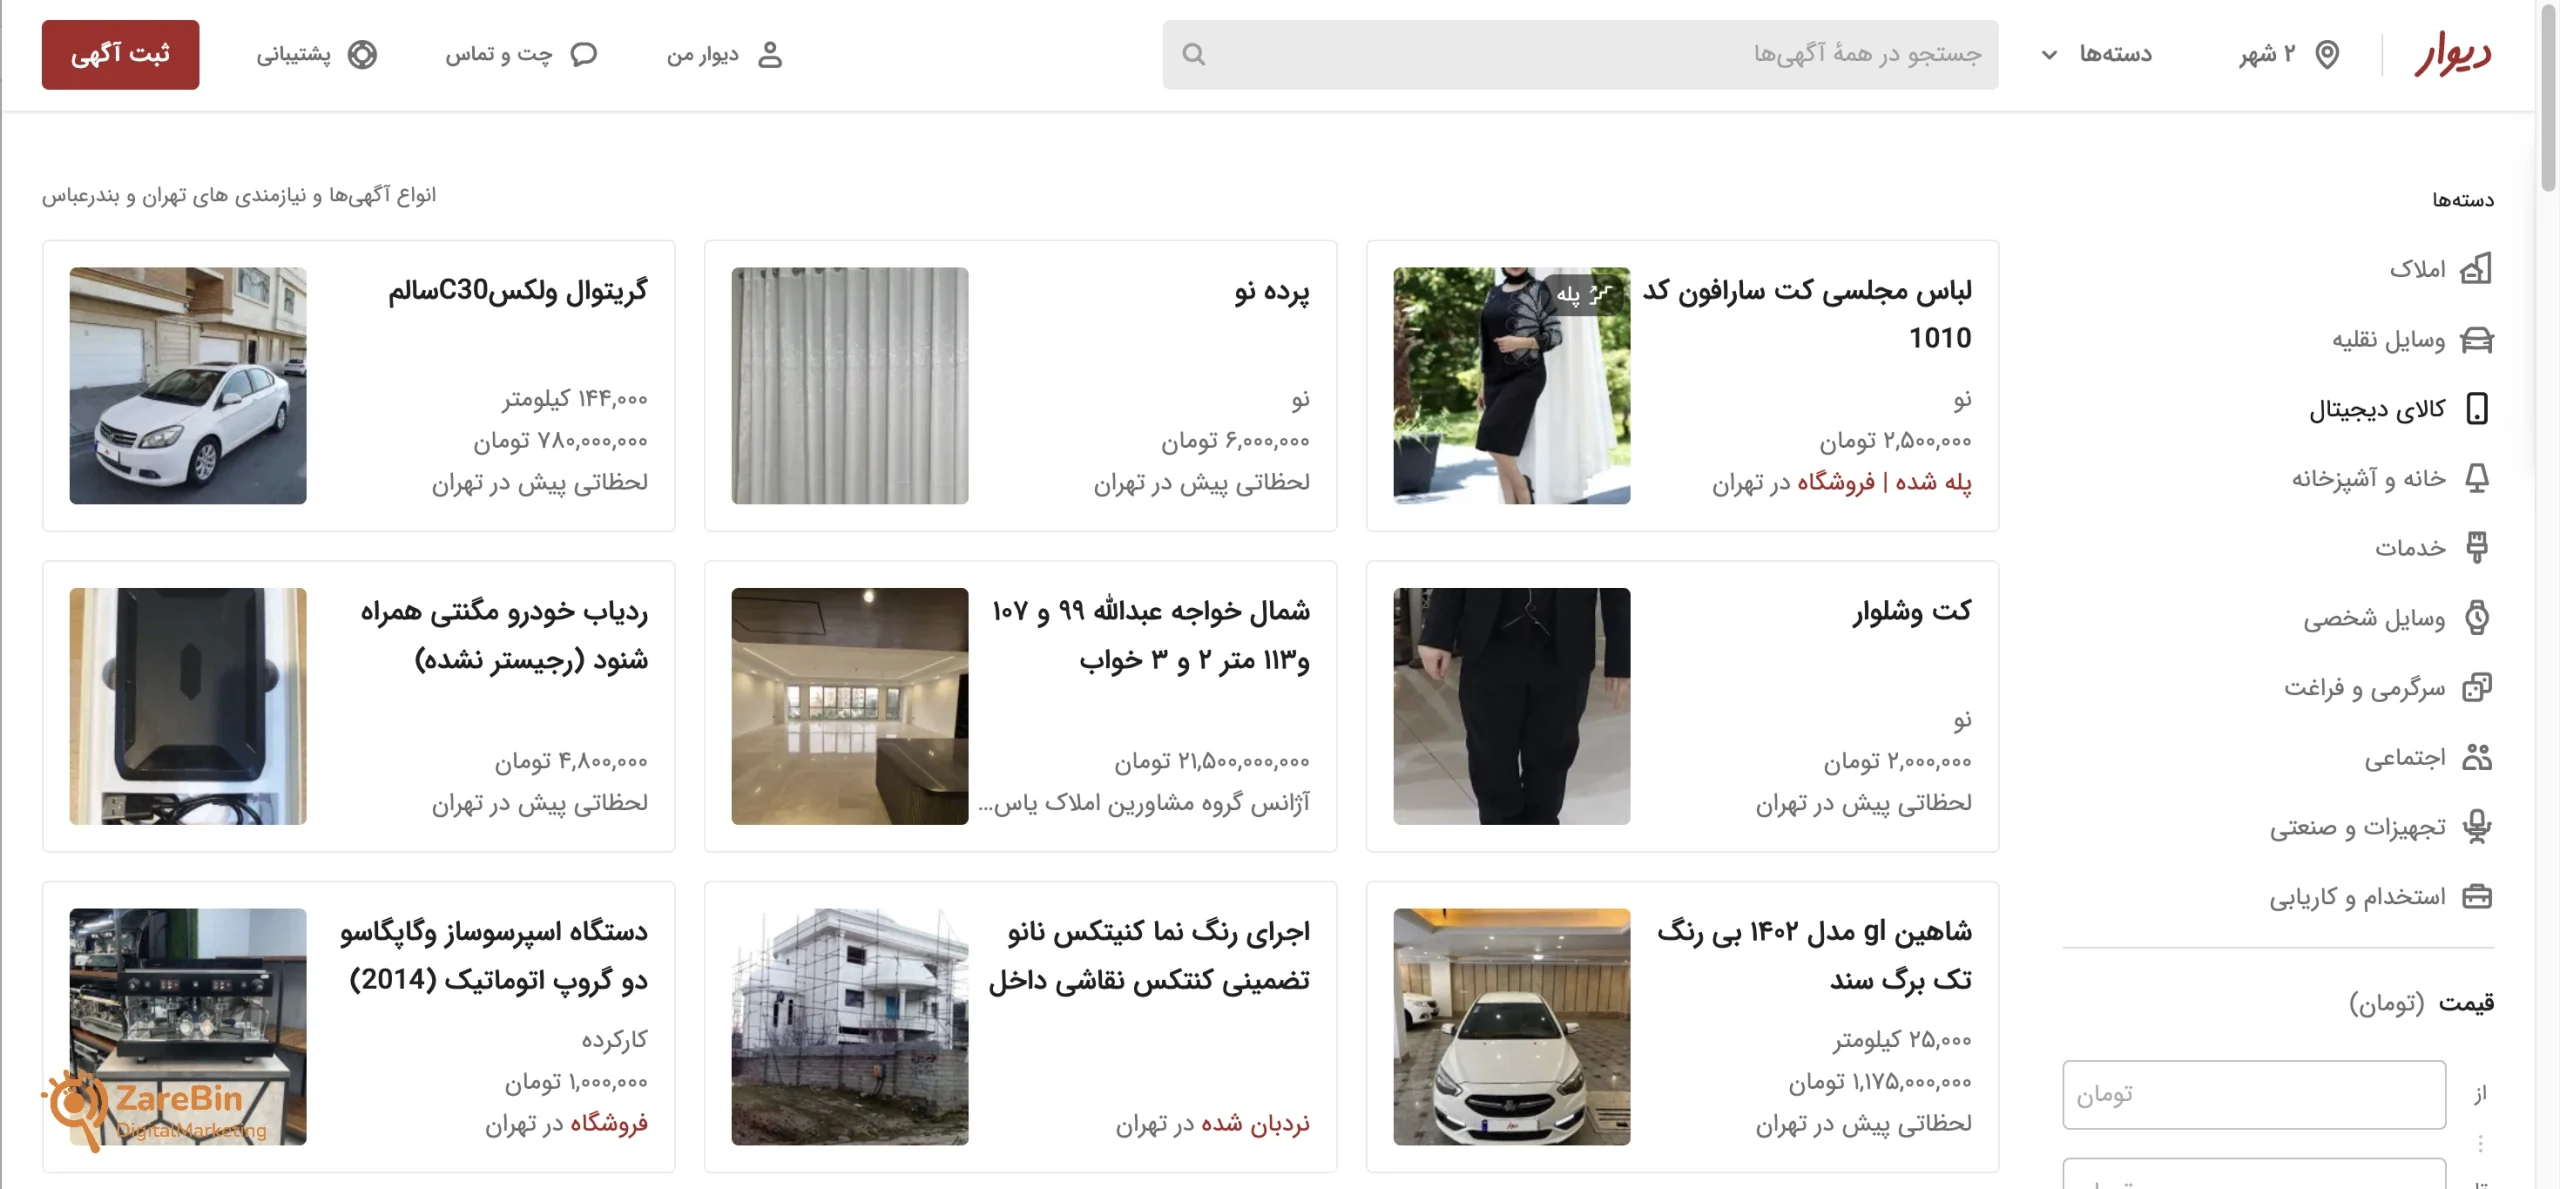Open the خانه و آشپزخانه category
2560x1189 pixels.
click(x=2393, y=478)
